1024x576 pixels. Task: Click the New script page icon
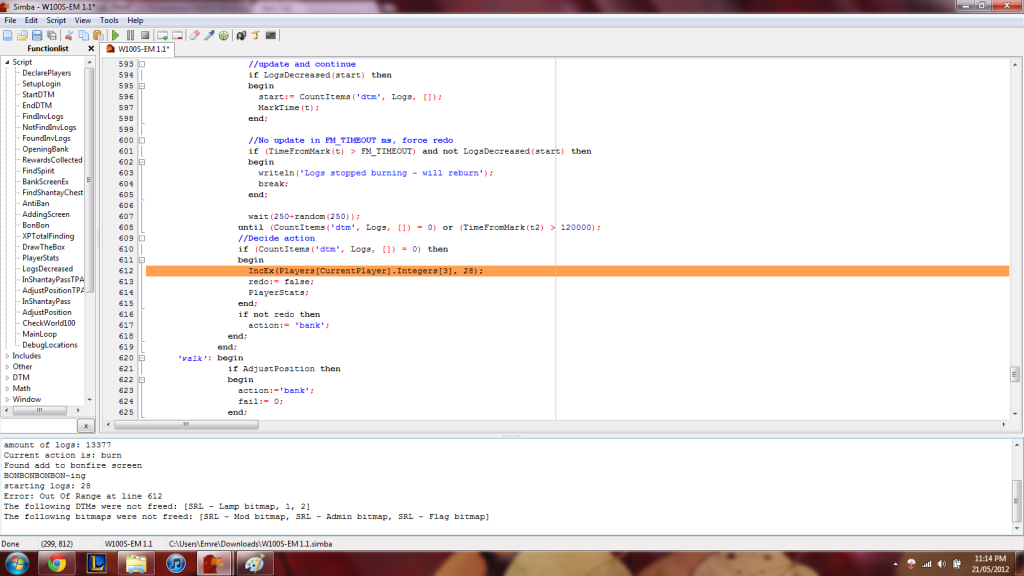(8, 35)
